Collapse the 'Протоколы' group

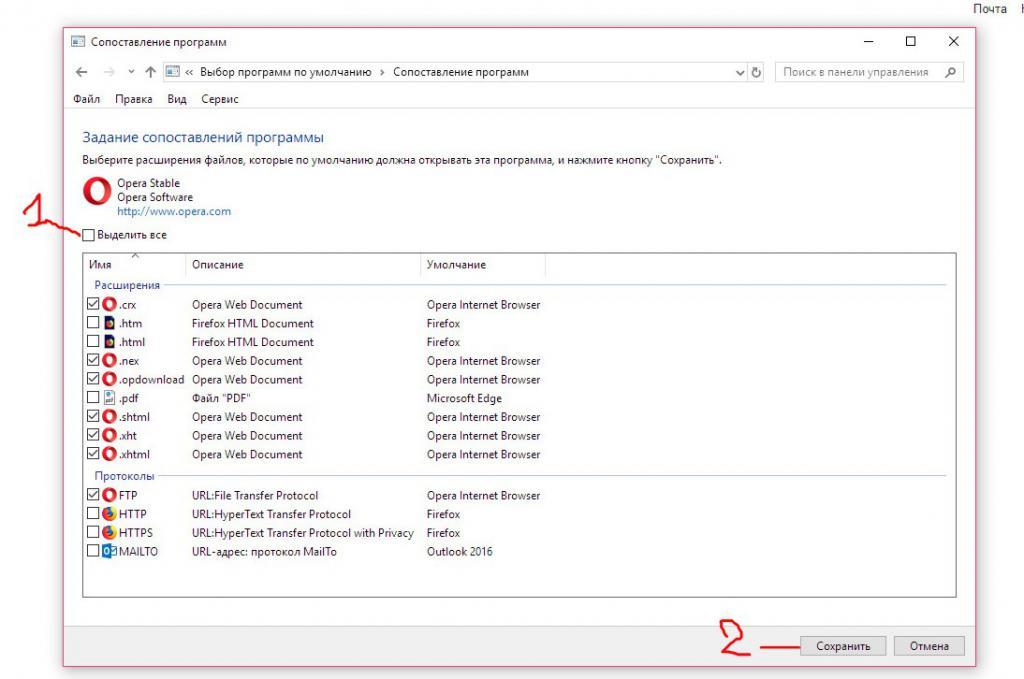(124, 476)
